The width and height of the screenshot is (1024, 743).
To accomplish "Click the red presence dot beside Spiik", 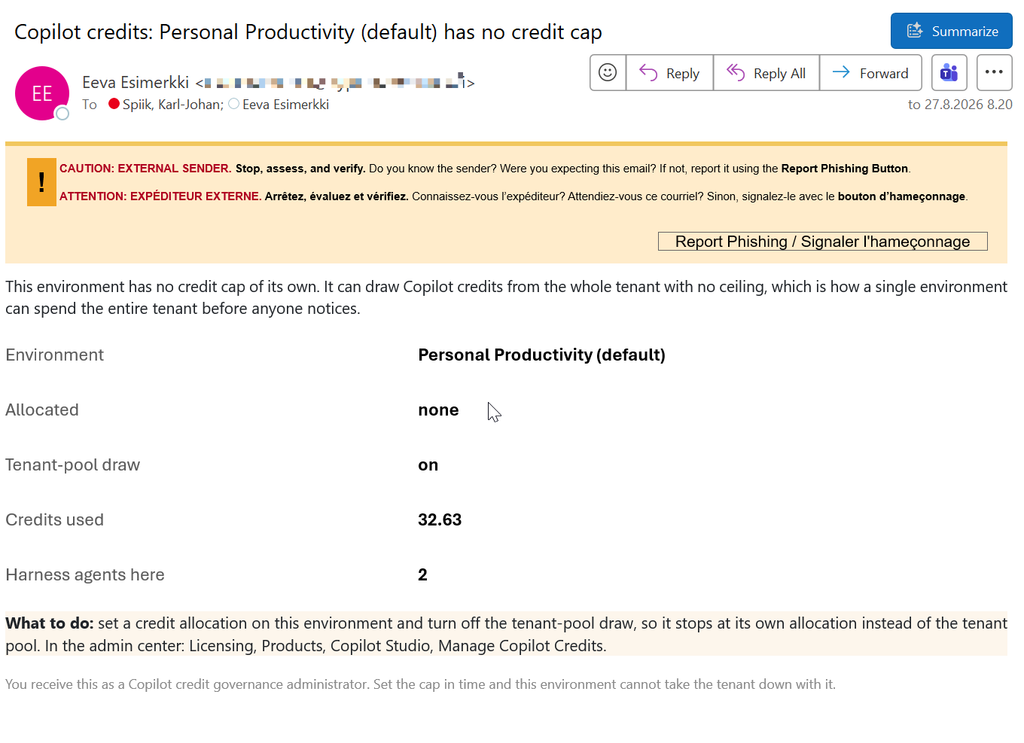I will (114, 104).
